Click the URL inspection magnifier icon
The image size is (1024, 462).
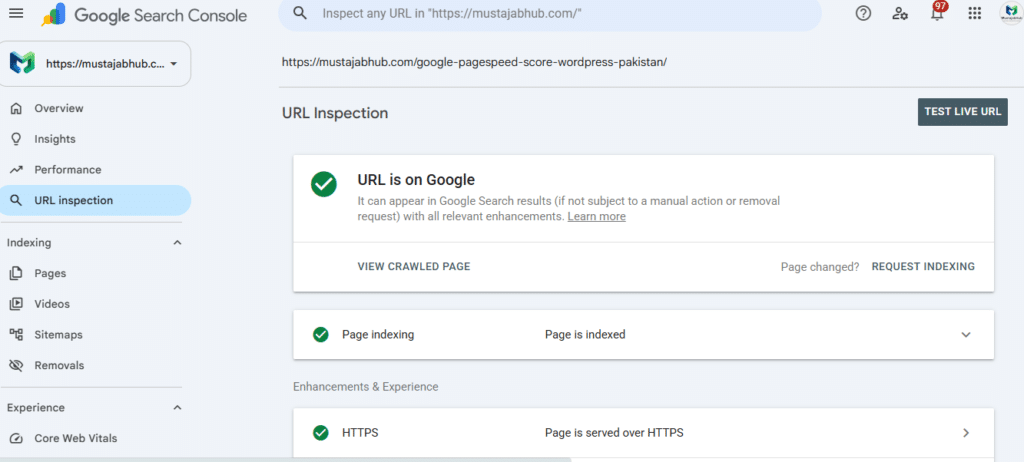[x=16, y=201]
